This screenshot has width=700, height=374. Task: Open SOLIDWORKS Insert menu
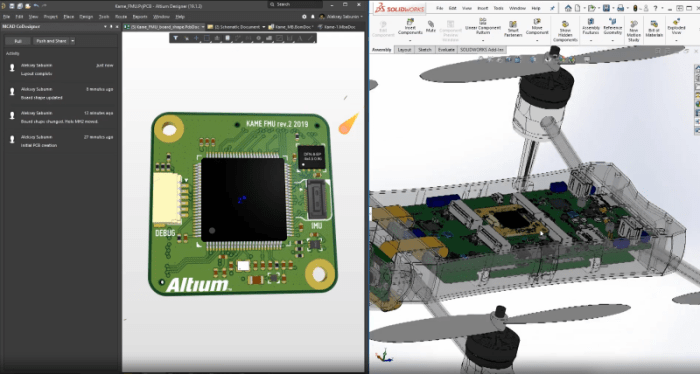(483, 8)
